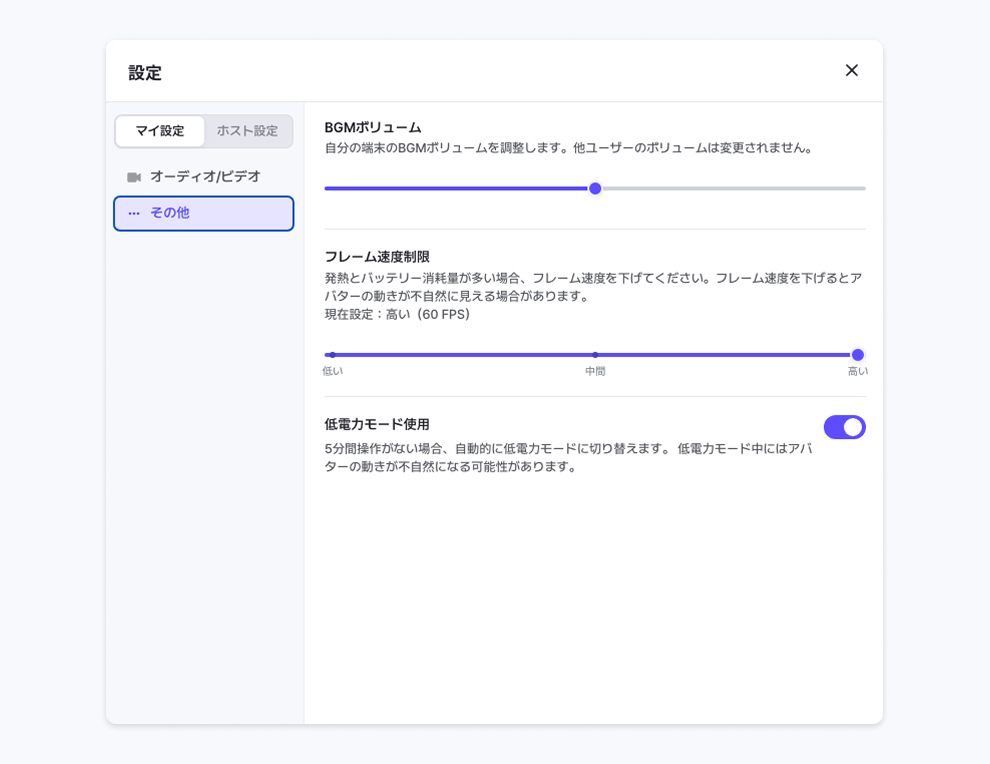
Task: Click the フレーム速度制限 heading
Action: click(377, 257)
